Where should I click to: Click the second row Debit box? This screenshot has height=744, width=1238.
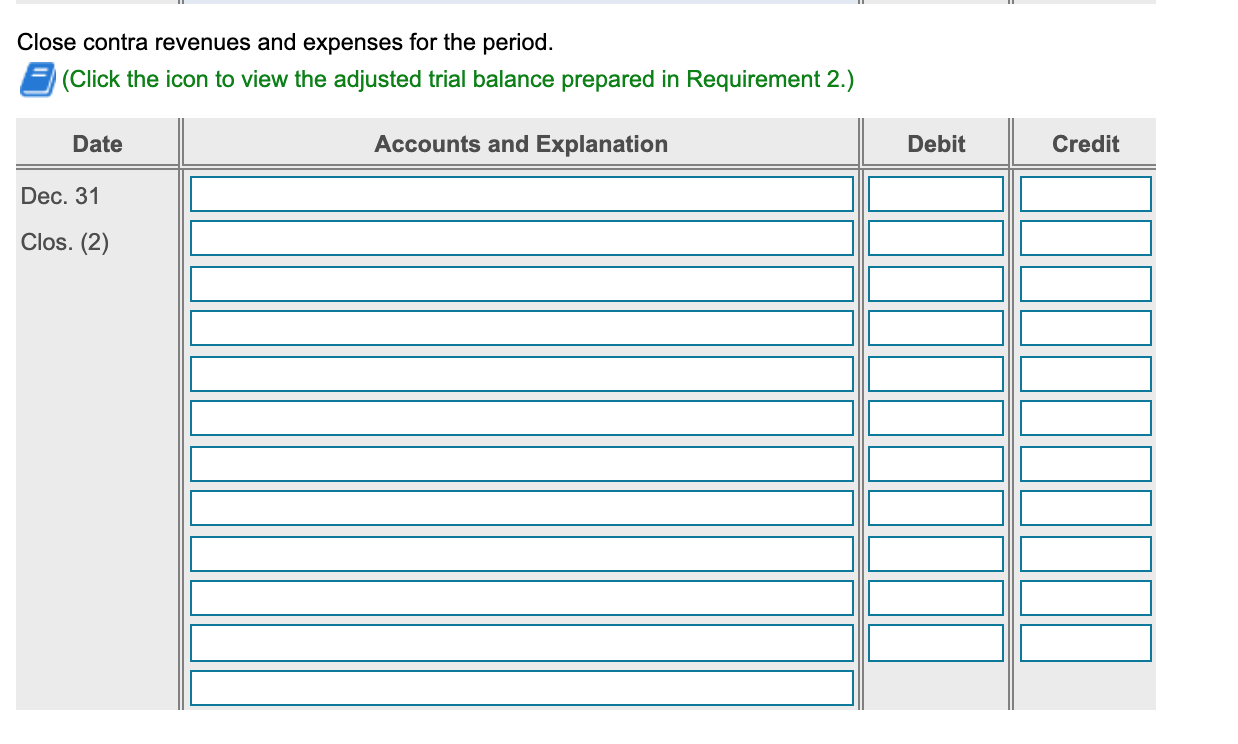pyautogui.click(x=936, y=238)
